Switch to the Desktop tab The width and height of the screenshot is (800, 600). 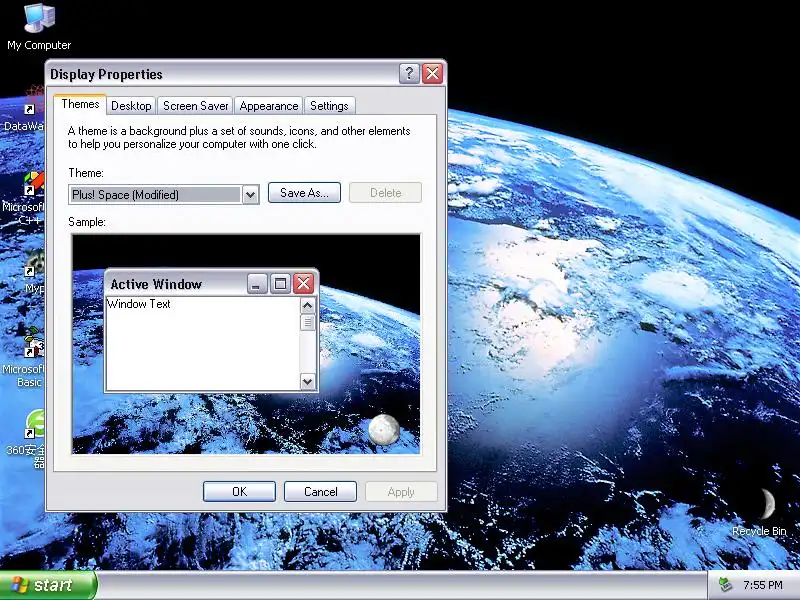(x=131, y=106)
